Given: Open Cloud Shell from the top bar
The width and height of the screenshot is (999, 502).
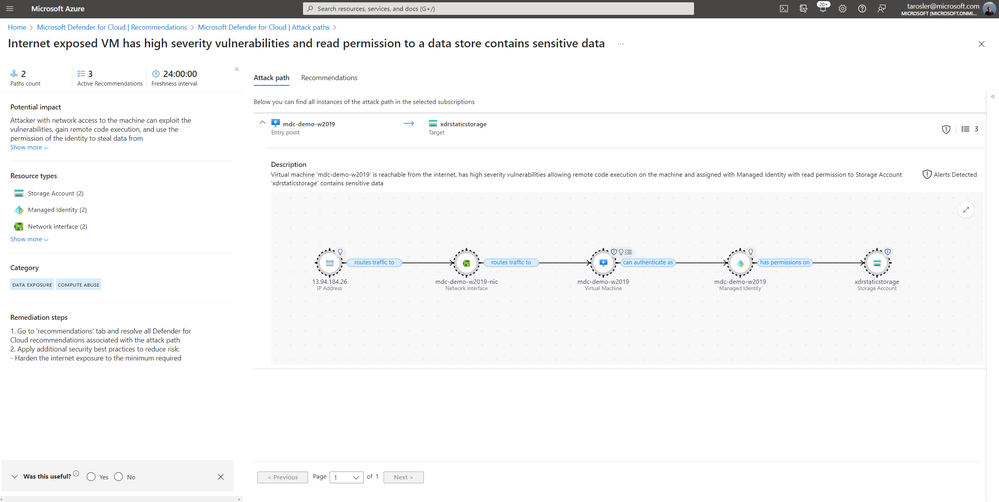Looking at the screenshot, I should (x=784, y=9).
